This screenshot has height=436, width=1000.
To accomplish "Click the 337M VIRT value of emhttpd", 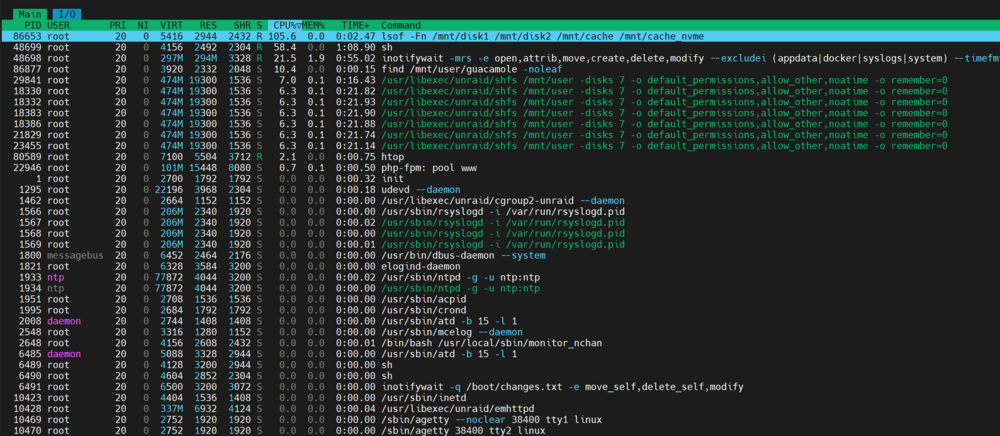I will (171, 408).
